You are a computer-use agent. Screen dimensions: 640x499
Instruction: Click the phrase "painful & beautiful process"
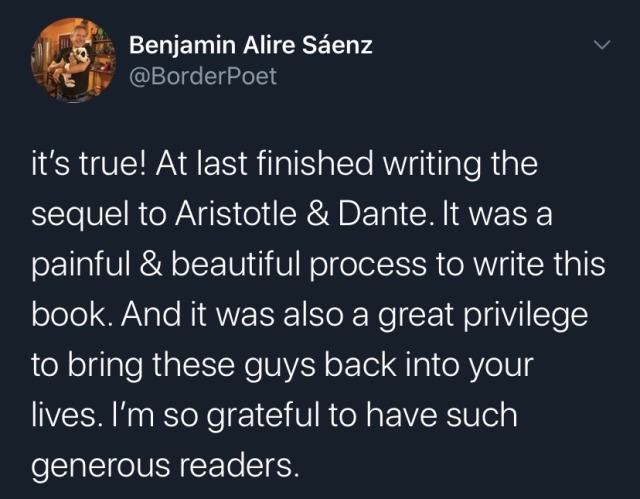click(x=229, y=266)
